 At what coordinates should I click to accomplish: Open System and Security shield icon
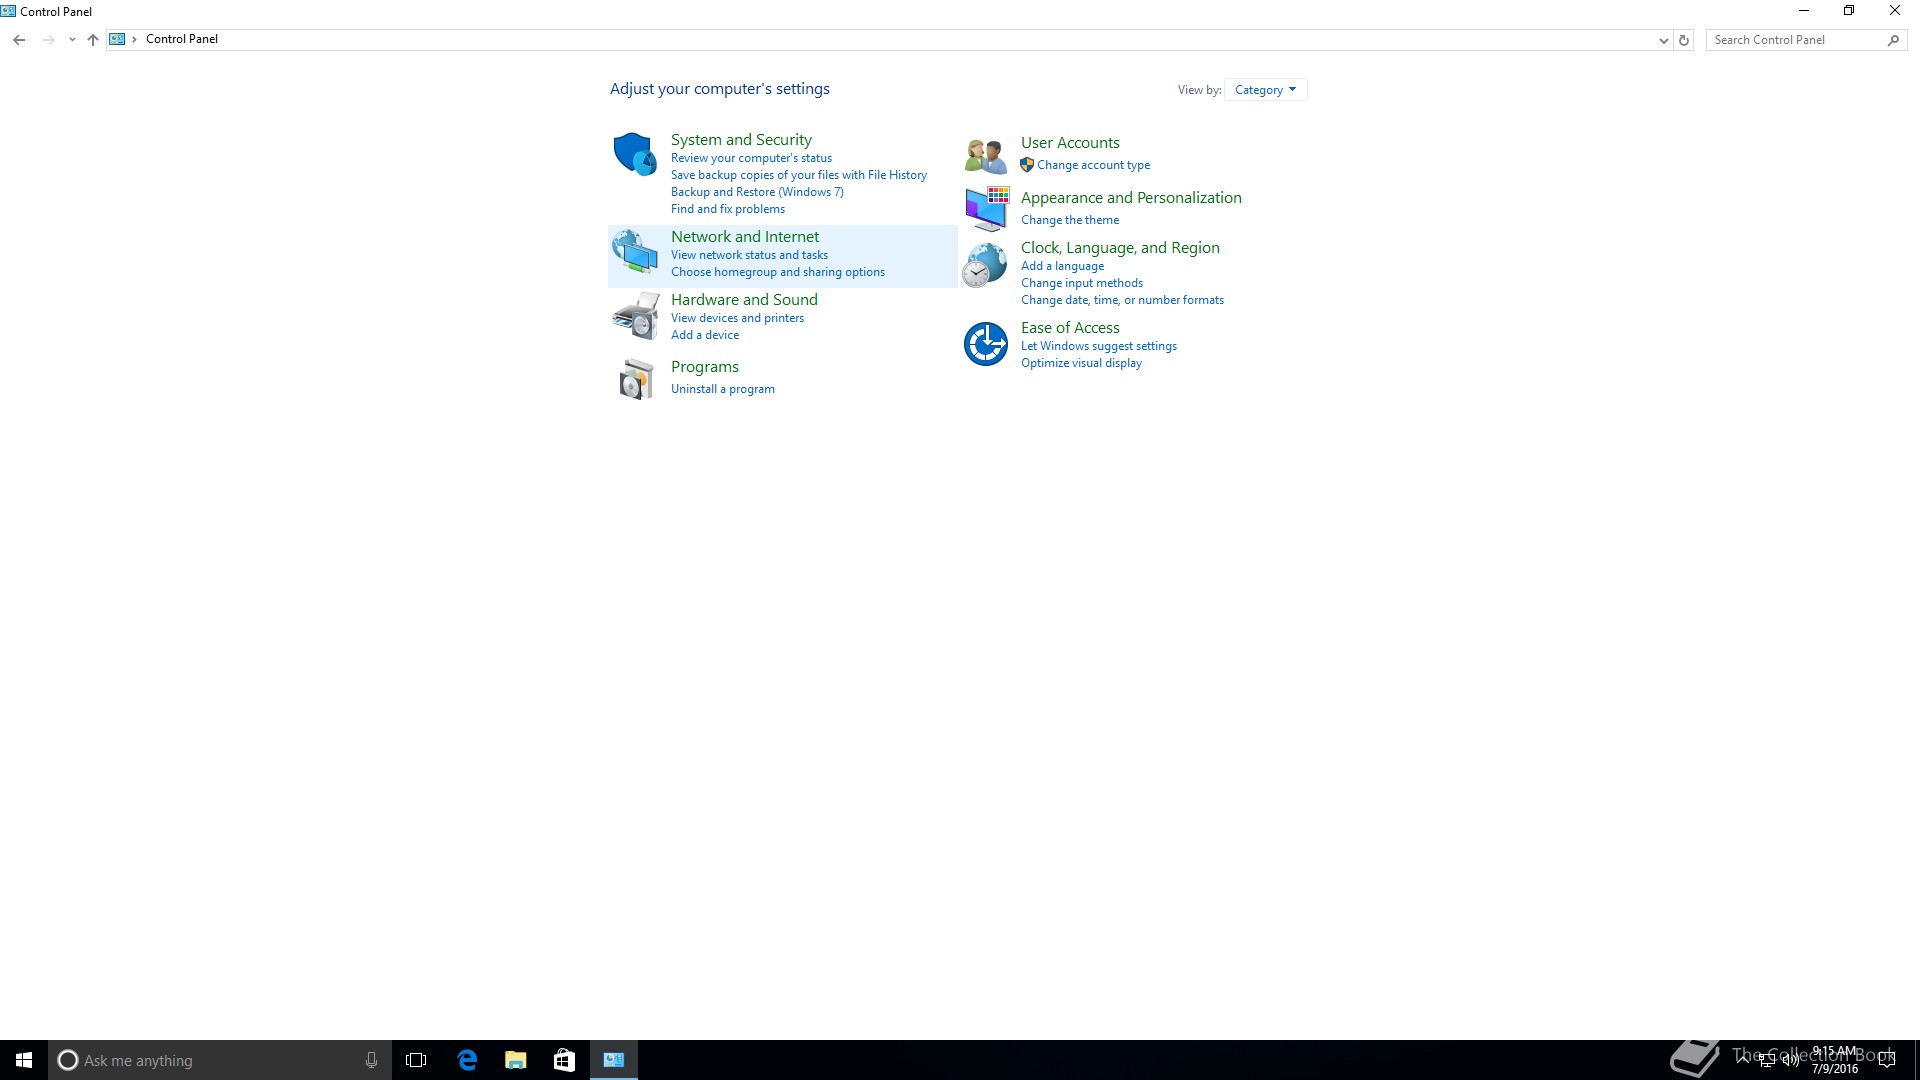pyautogui.click(x=635, y=154)
